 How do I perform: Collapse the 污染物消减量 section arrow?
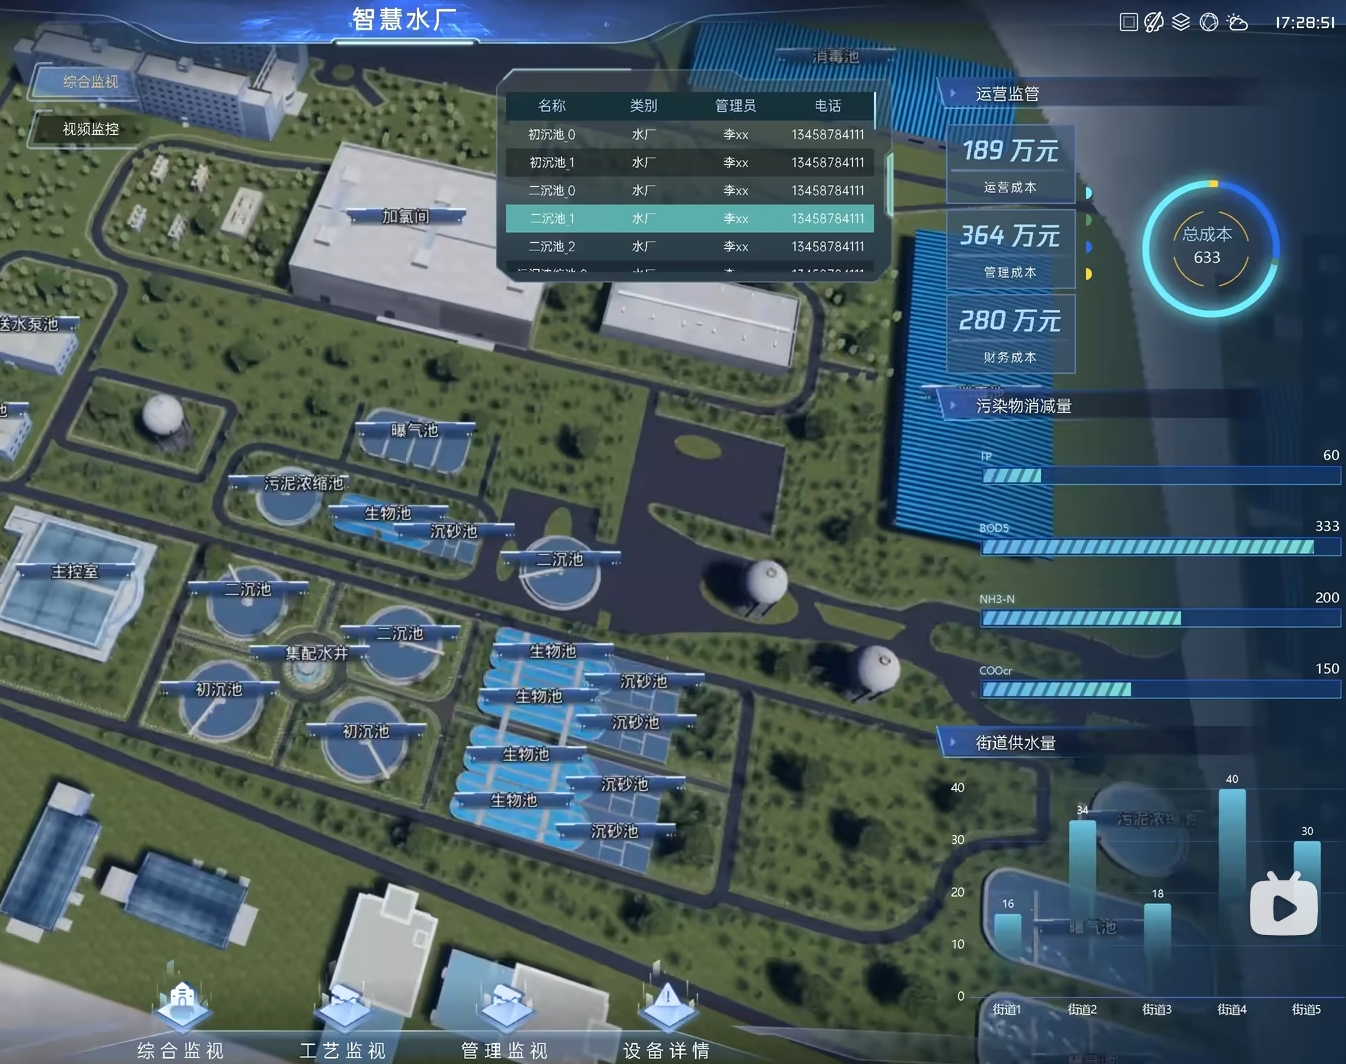coord(953,406)
